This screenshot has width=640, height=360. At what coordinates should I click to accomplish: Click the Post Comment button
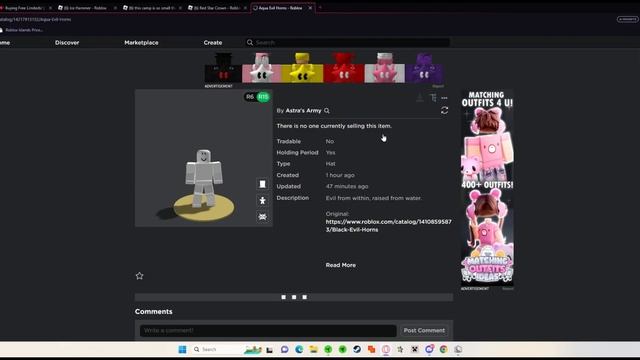click(424, 330)
